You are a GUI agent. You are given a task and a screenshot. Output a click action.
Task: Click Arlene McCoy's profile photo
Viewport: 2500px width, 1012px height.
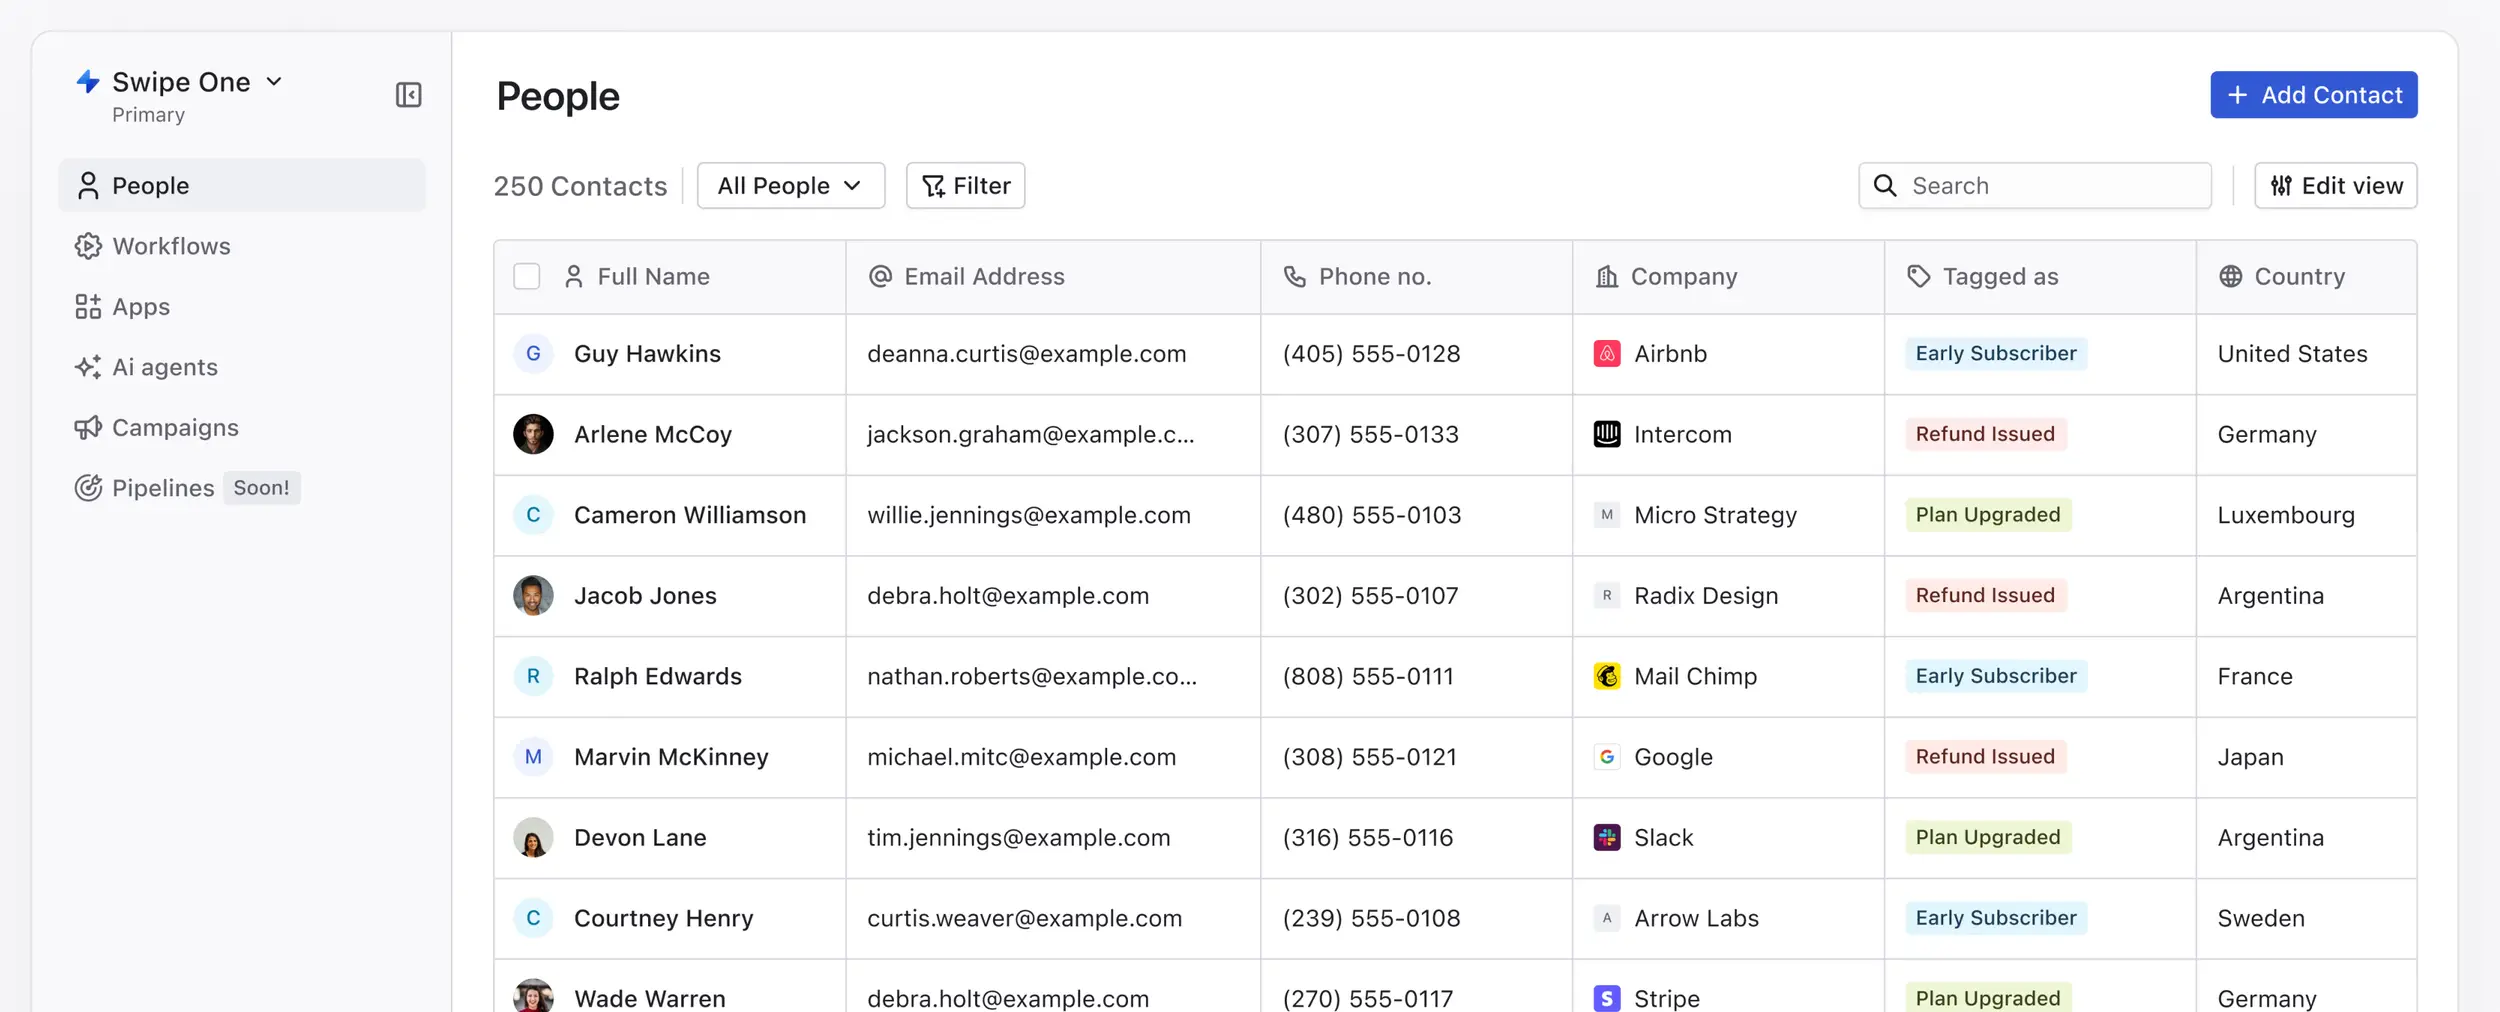[x=533, y=434]
